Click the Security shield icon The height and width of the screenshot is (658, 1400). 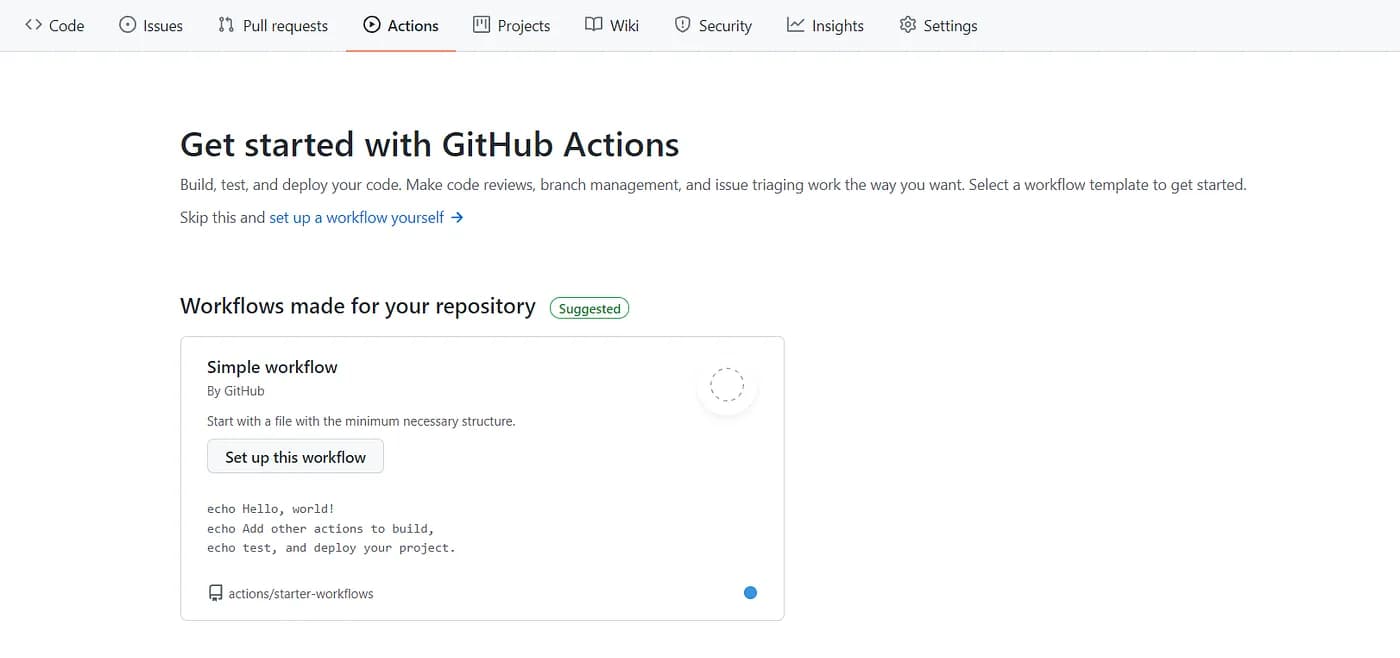(x=682, y=25)
